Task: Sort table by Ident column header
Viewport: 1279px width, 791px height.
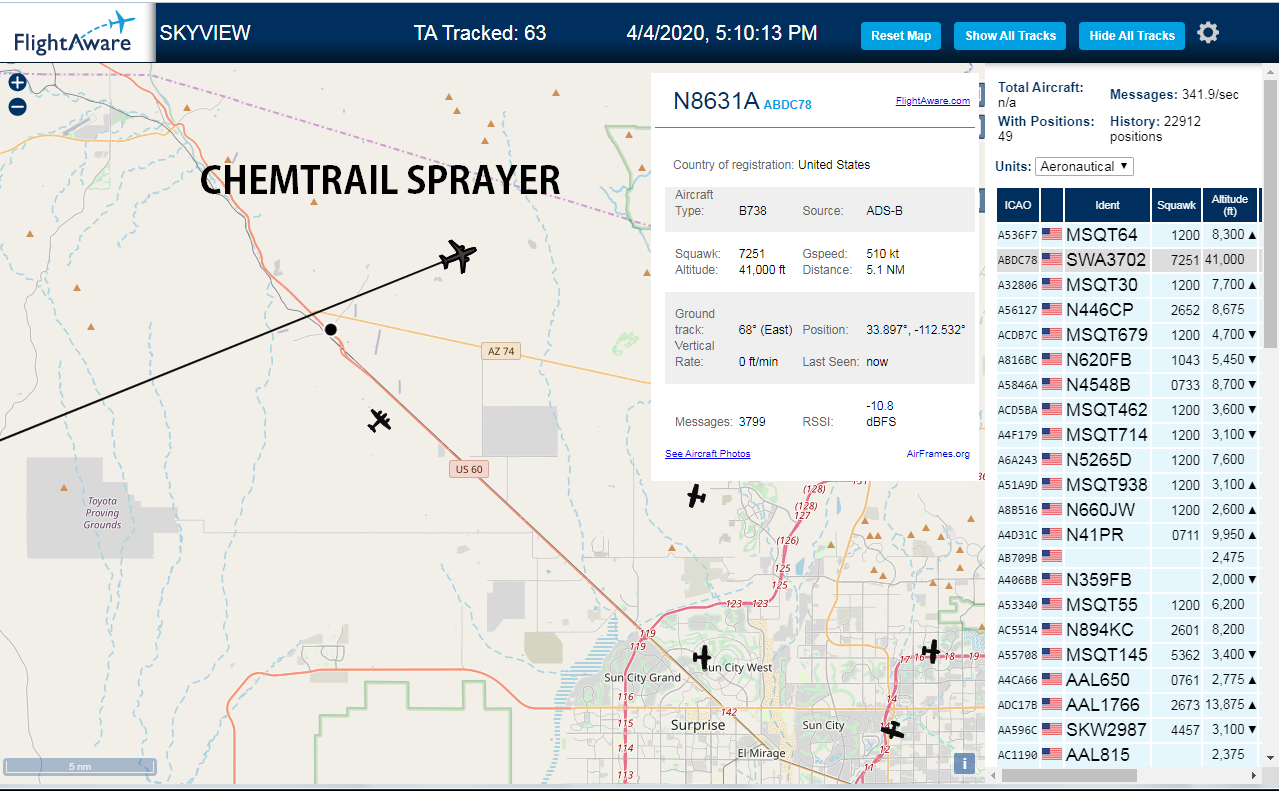Action: point(1108,205)
